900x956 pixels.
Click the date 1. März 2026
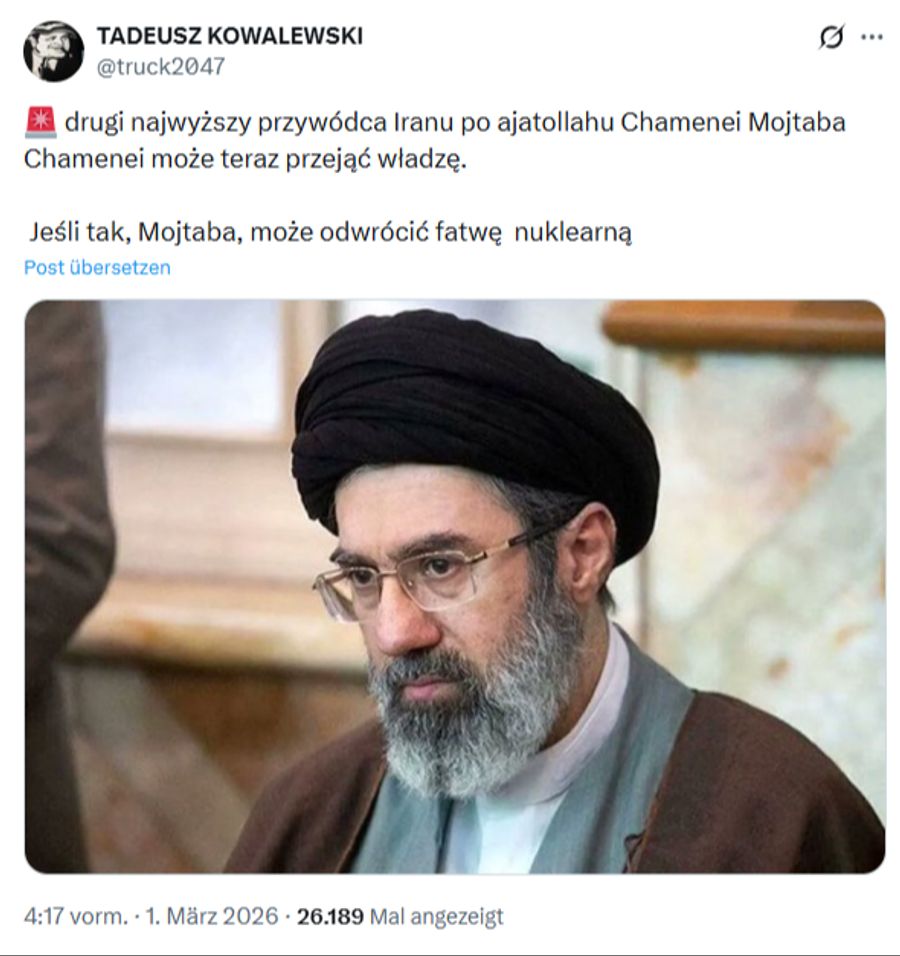point(212,916)
